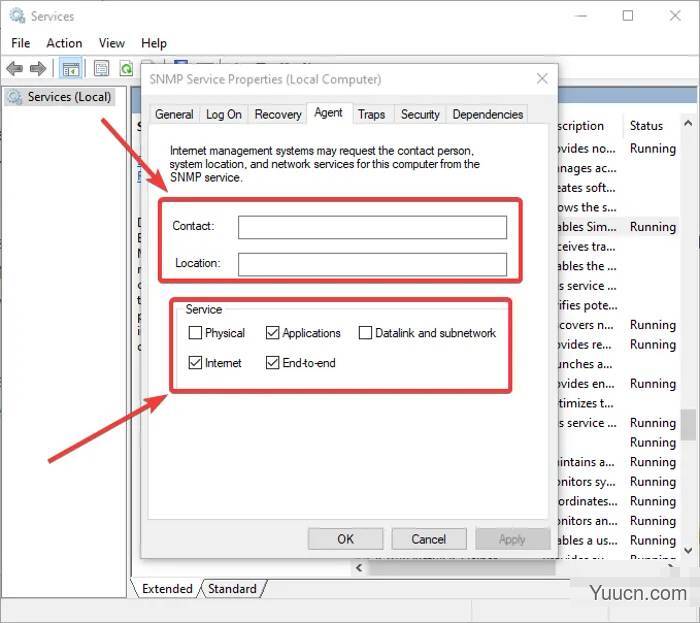Toggle Show/Hide Console Tree toolbar icon
Image resolution: width=700 pixels, height=623 pixels.
click(71, 69)
